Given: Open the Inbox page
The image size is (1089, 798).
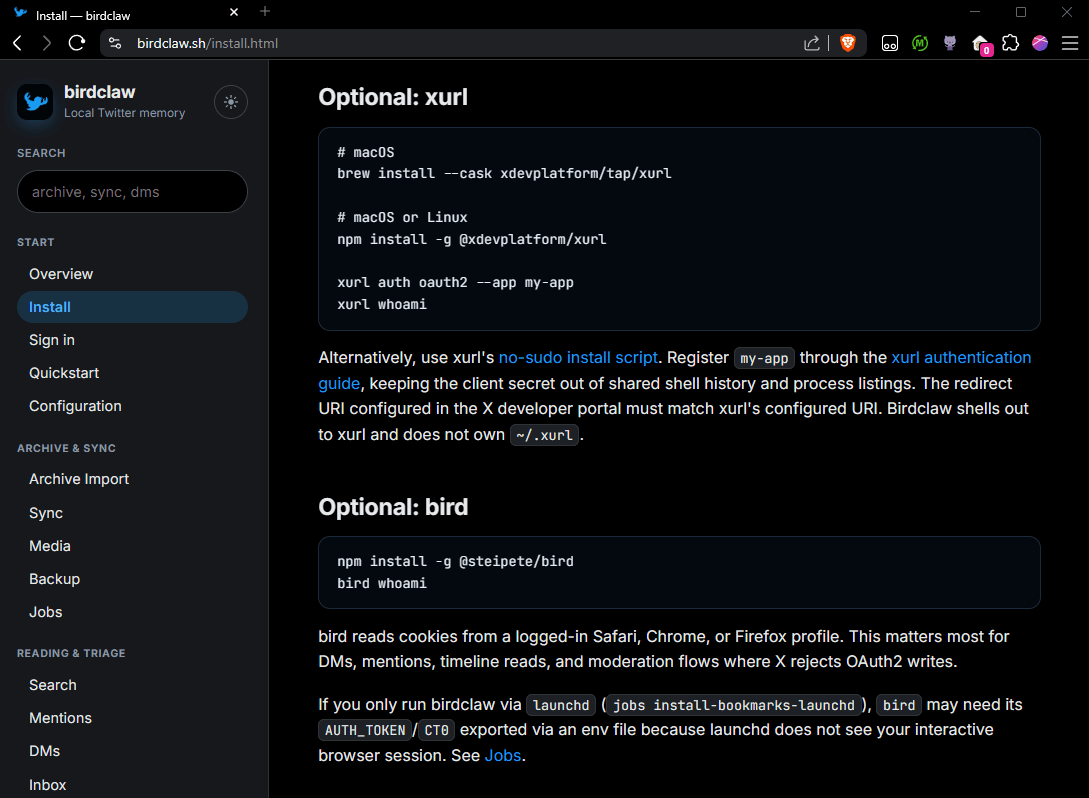Looking at the screenshot, I should (x=47, y=785).
